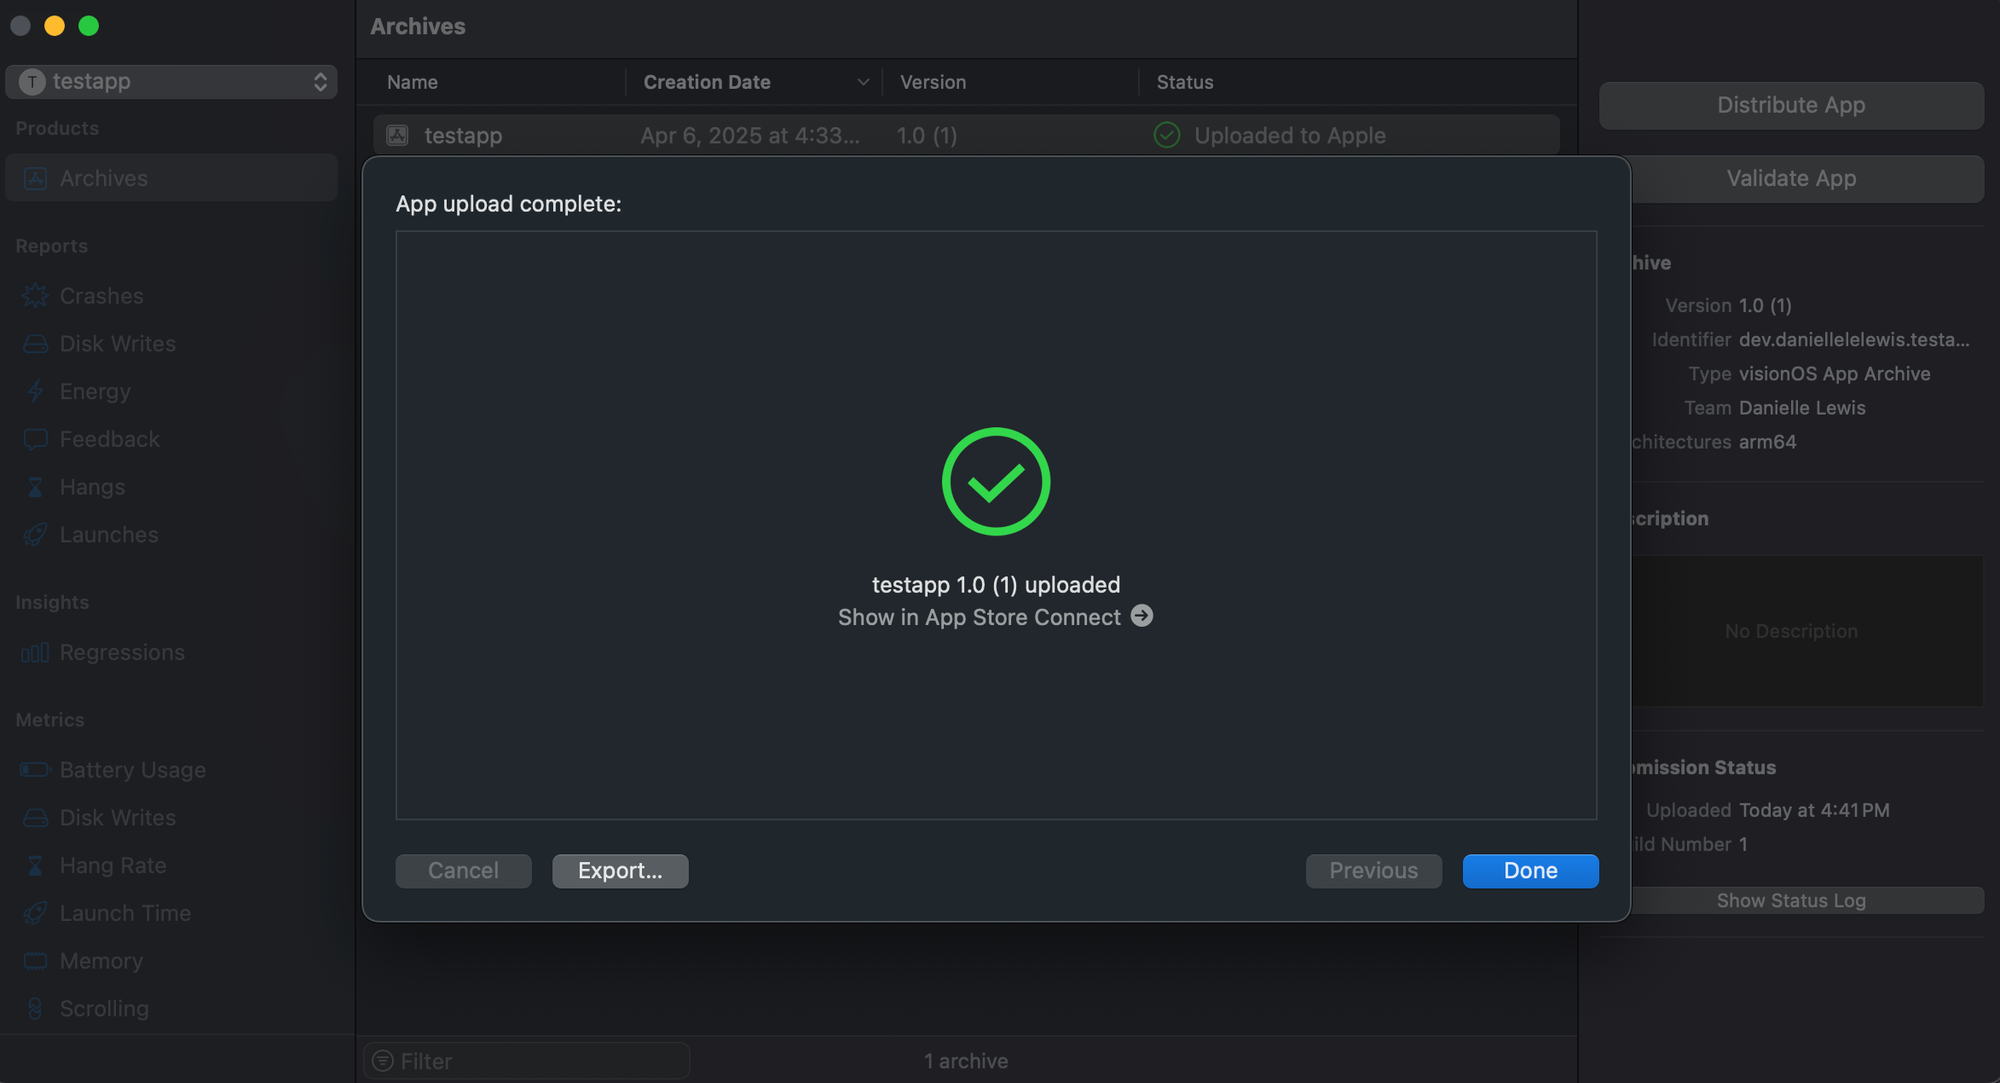
Task: Click the Hangs hourglass icon
Action: [35, 487]
